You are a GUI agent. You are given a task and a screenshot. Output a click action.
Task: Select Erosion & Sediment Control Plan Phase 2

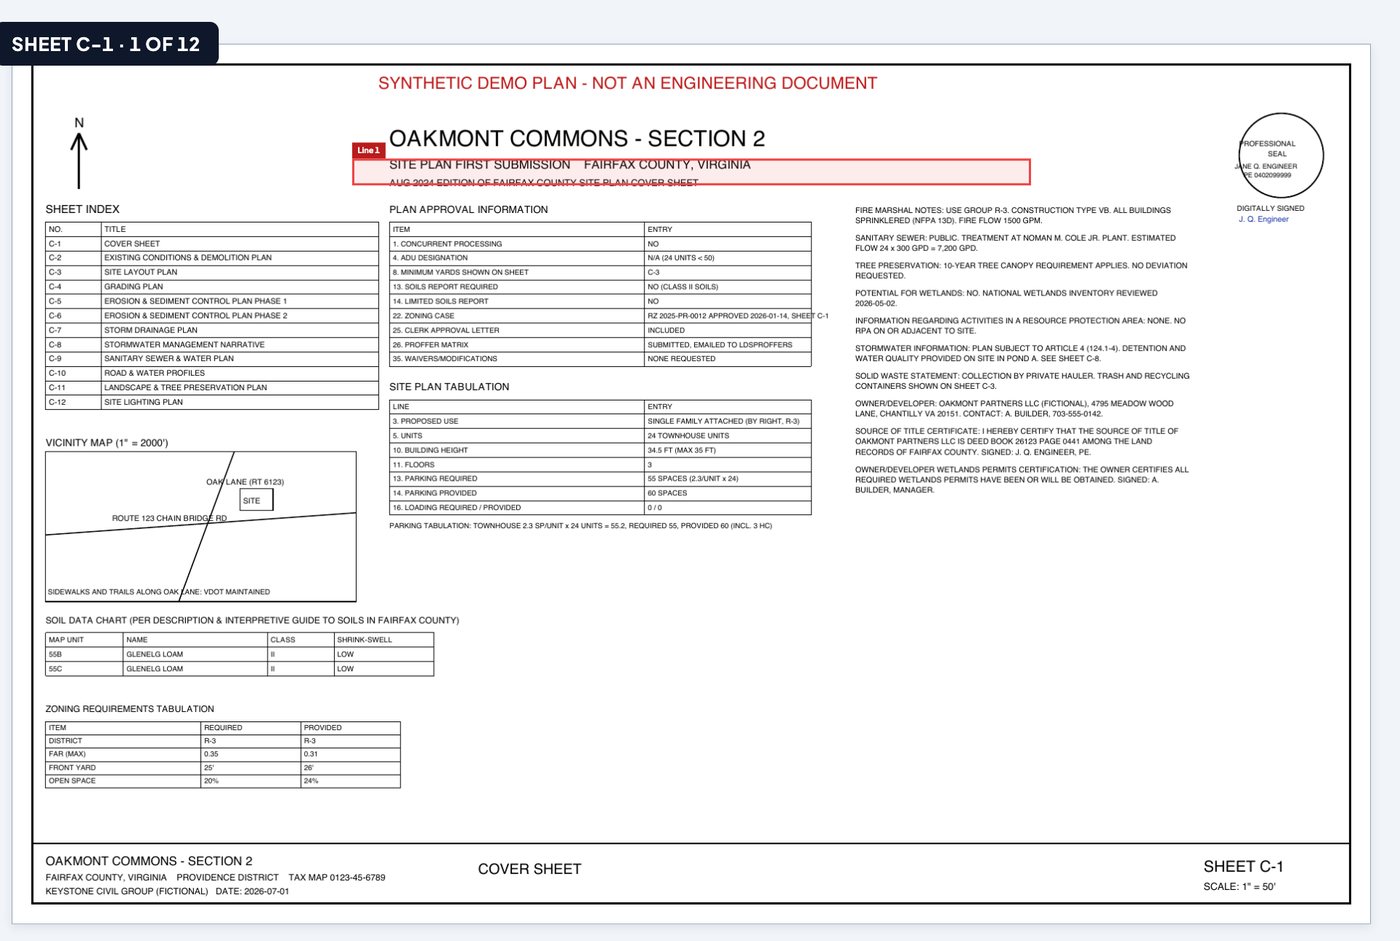(212, 316)
